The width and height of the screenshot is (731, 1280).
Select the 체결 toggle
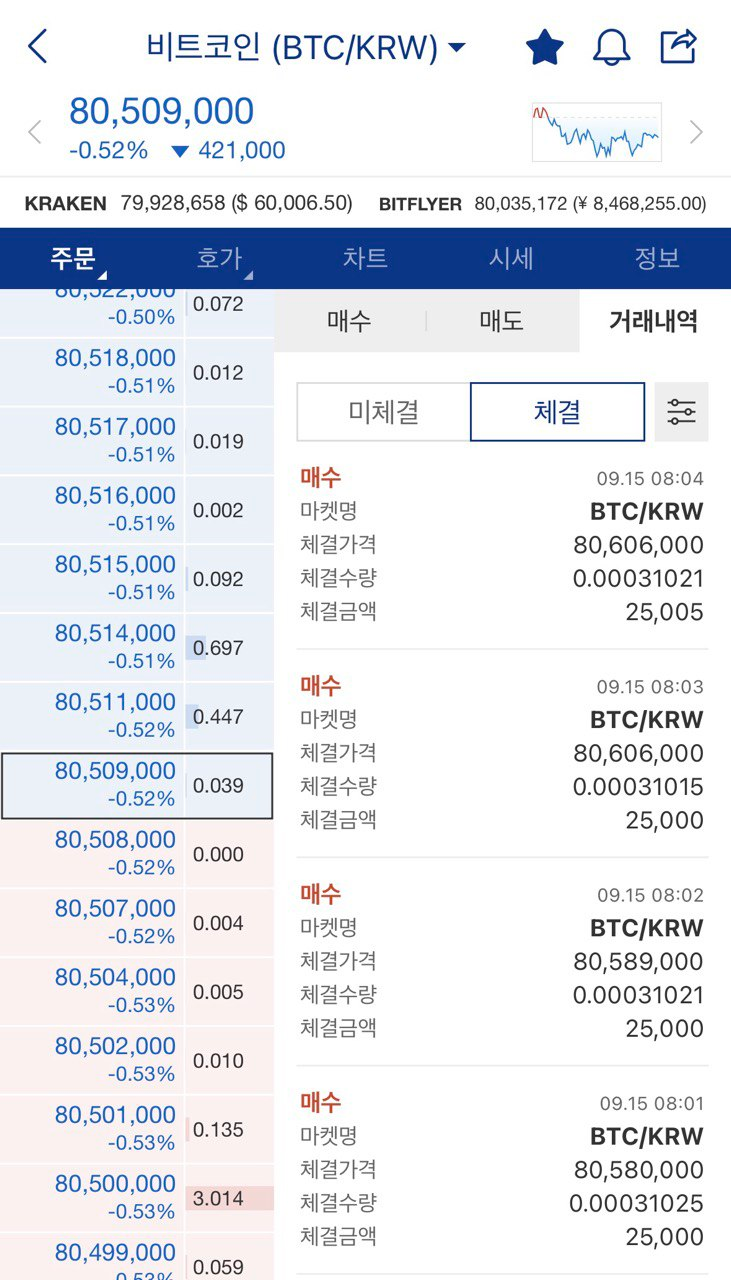[x=557, y=412]
